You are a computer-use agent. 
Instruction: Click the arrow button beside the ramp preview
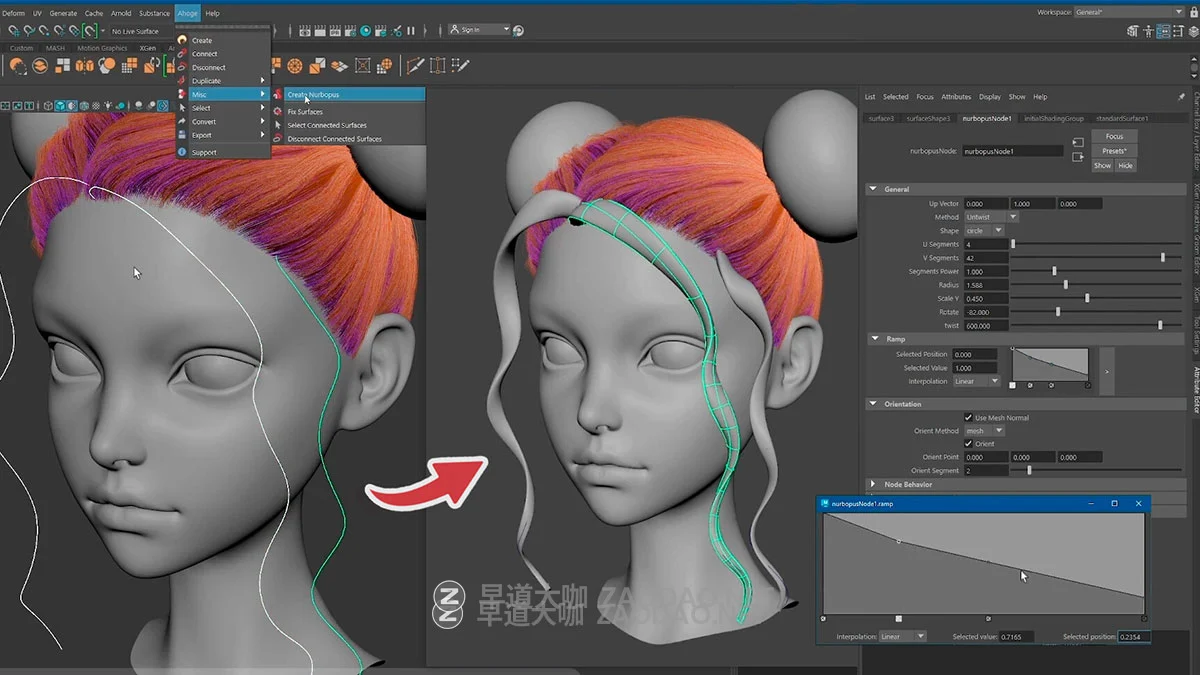[1105, 370]
